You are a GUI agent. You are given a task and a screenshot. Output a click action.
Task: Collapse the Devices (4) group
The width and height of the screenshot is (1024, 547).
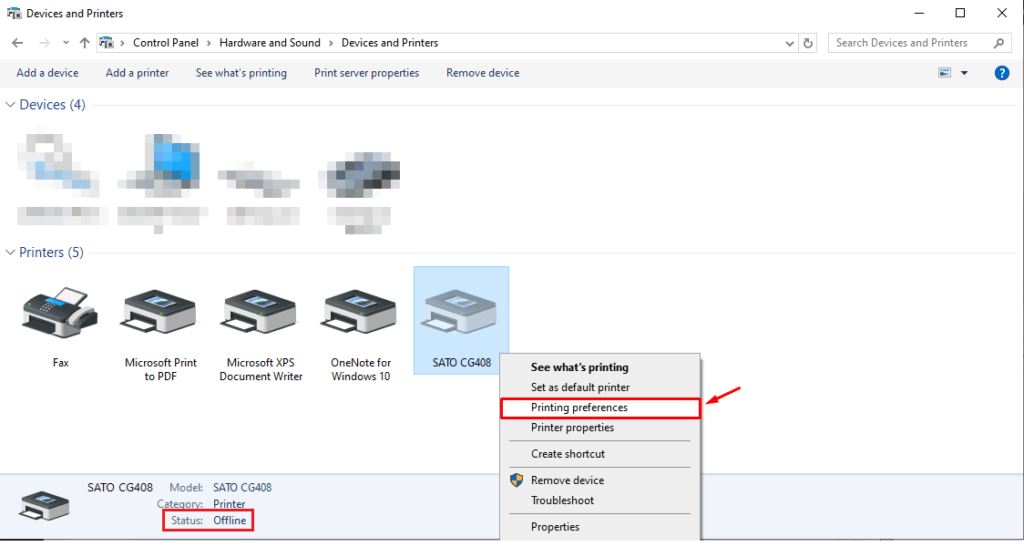(x=10, y=104)
